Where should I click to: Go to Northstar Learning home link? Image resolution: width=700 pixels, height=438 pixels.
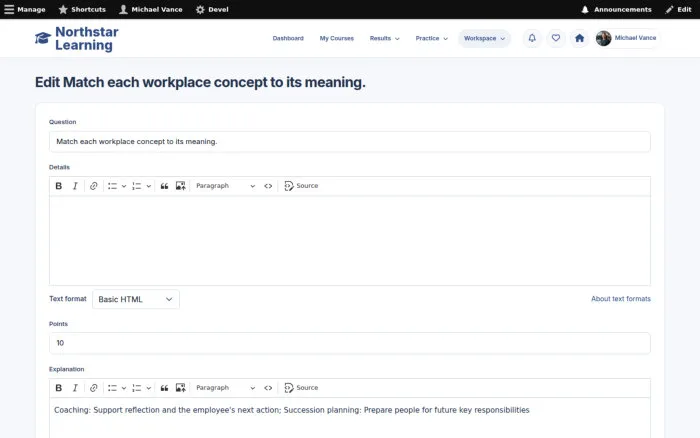point(87,38)
